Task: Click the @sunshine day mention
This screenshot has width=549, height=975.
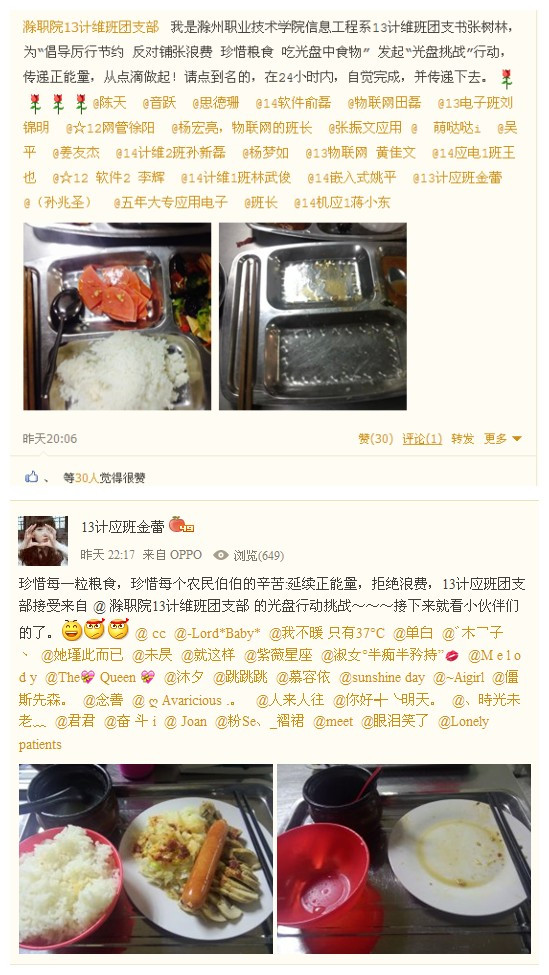Action: pos(382,678)
